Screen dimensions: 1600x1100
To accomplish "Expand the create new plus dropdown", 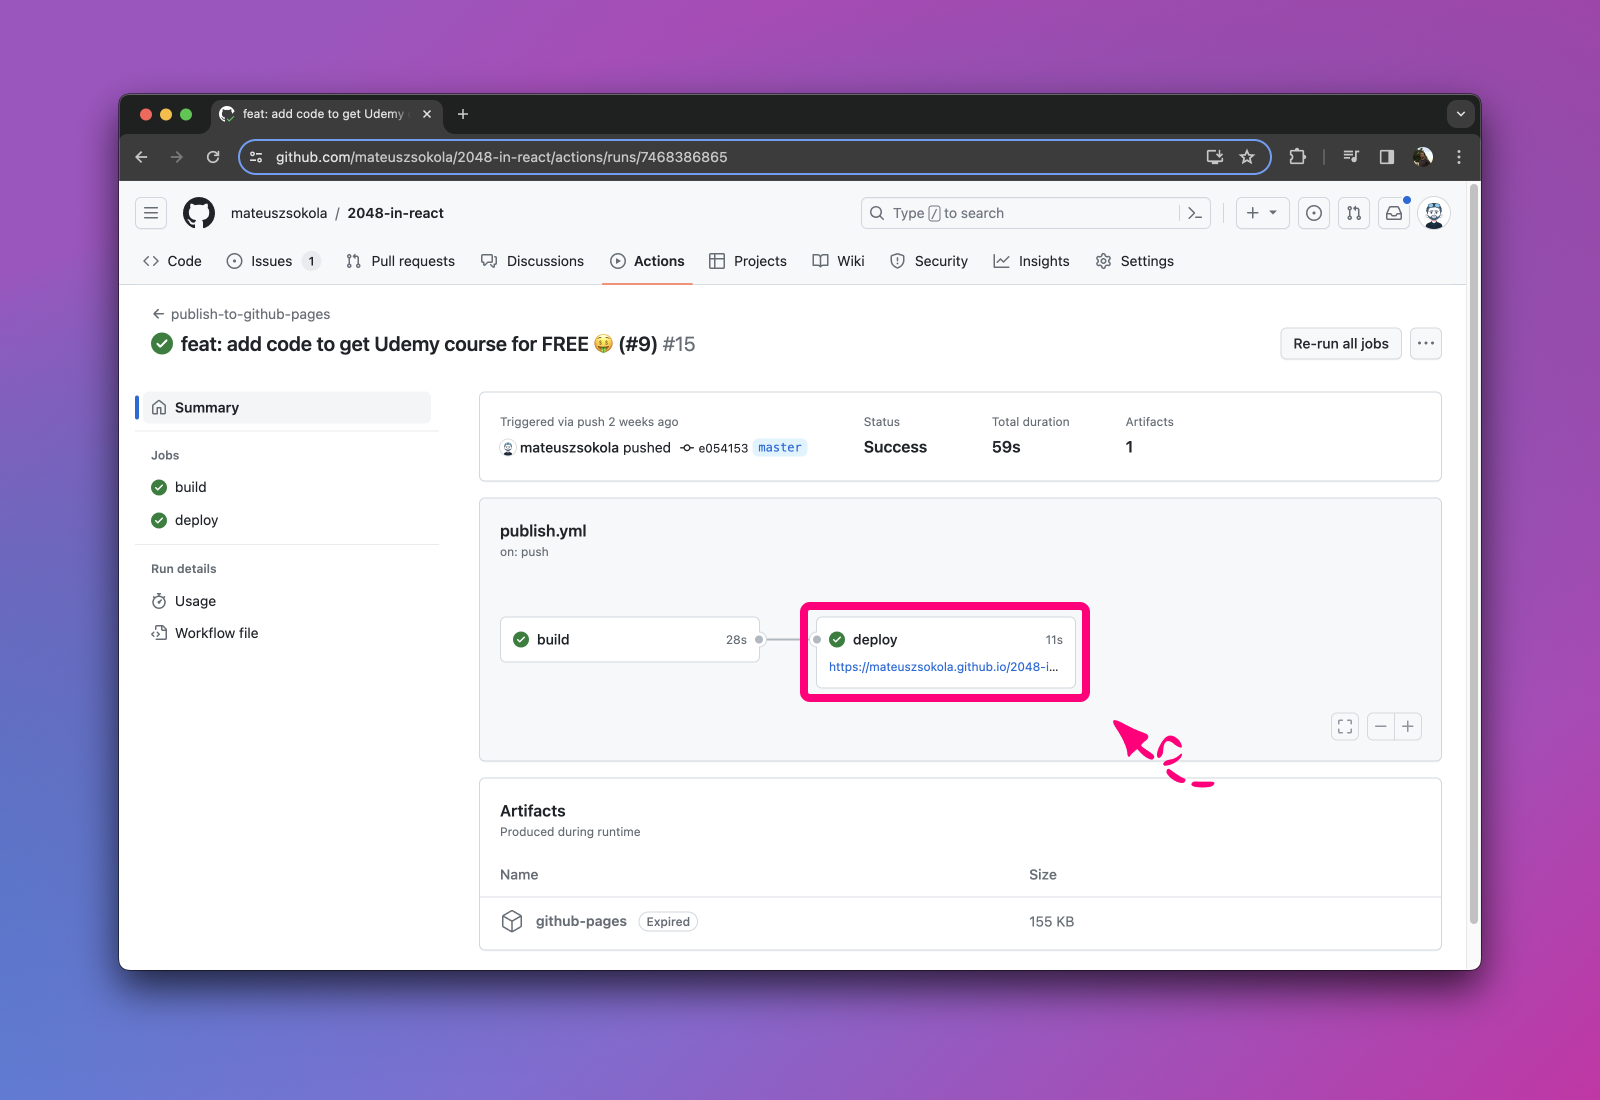I will 1262,213.
